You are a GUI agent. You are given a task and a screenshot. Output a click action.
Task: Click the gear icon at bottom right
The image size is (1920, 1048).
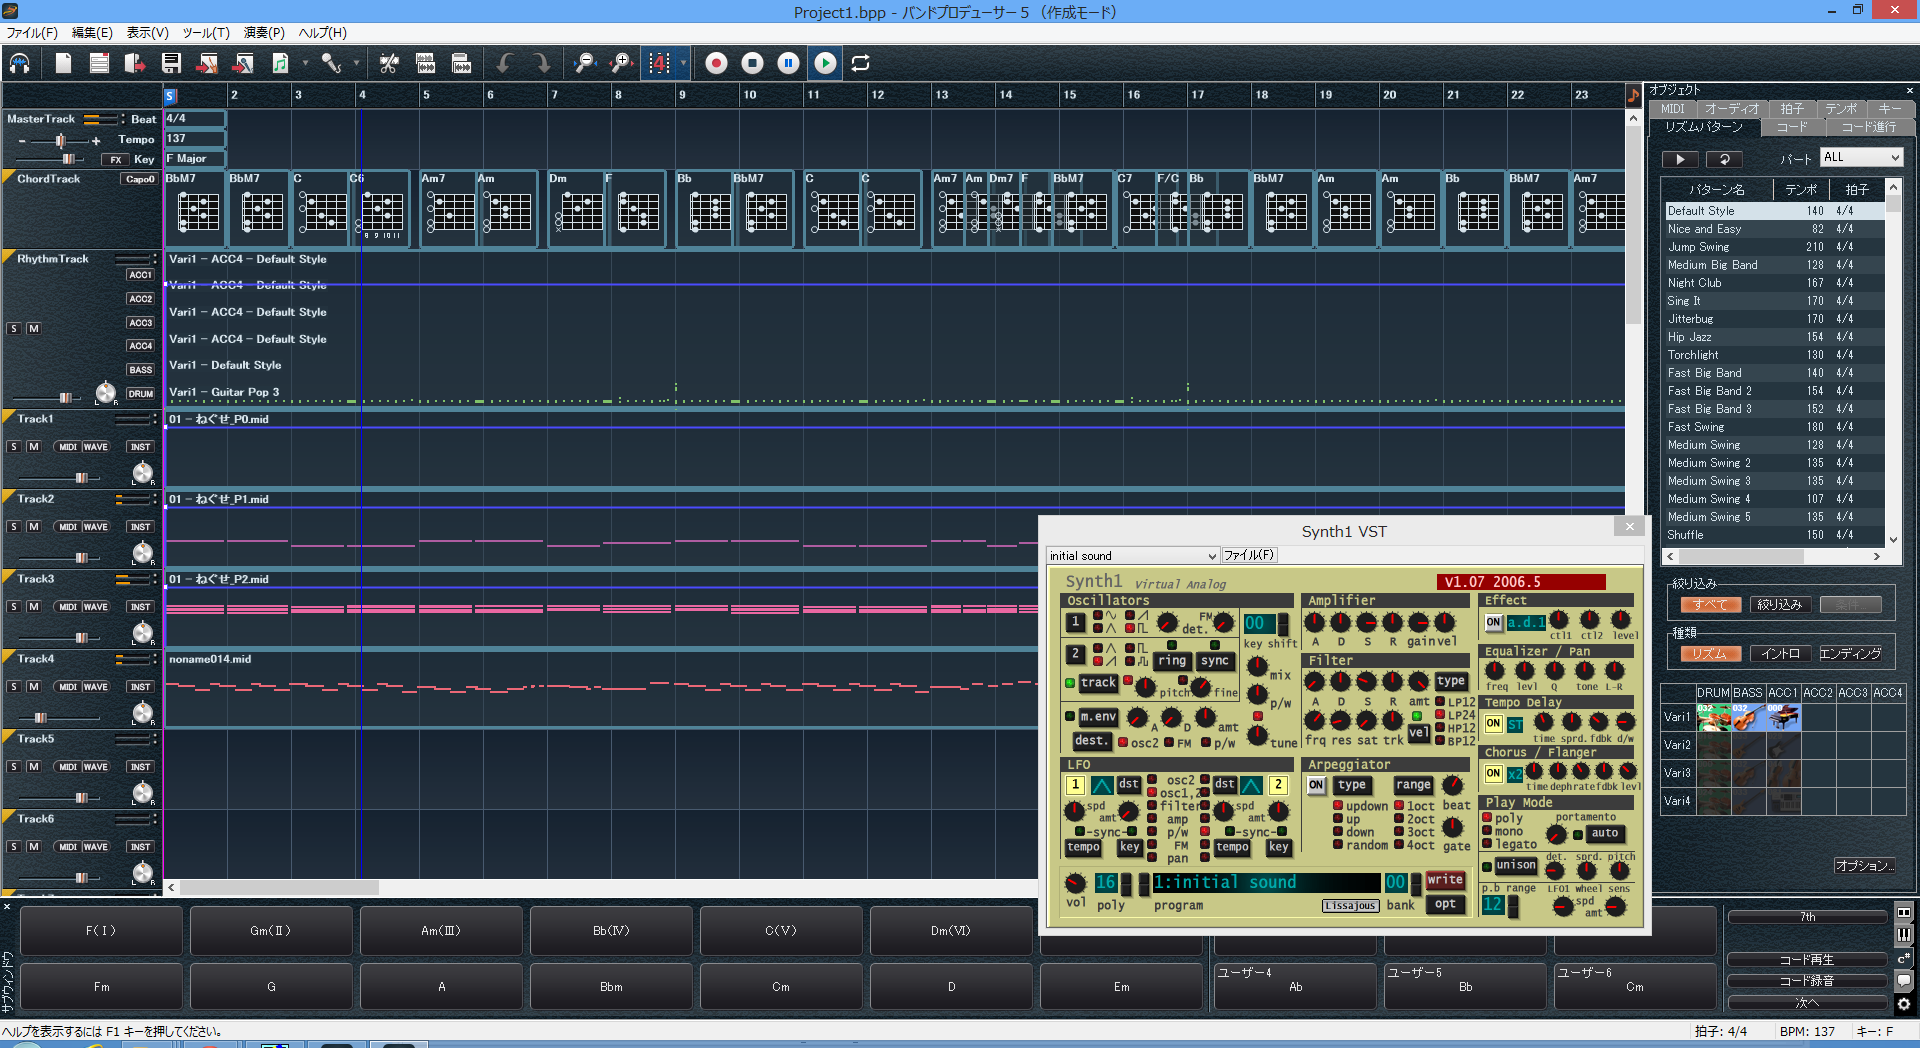click(x=1904, y=1004)
